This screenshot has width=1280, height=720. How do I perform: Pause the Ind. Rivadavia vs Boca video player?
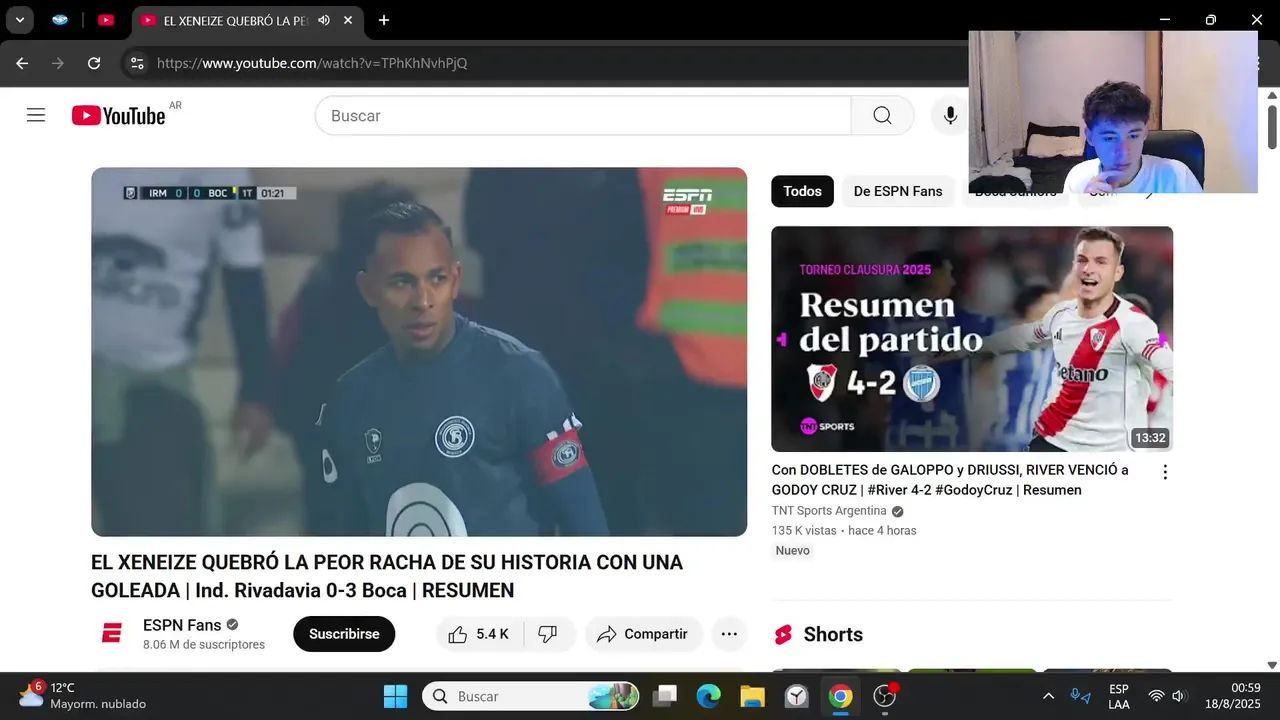[x=419, y=352]
